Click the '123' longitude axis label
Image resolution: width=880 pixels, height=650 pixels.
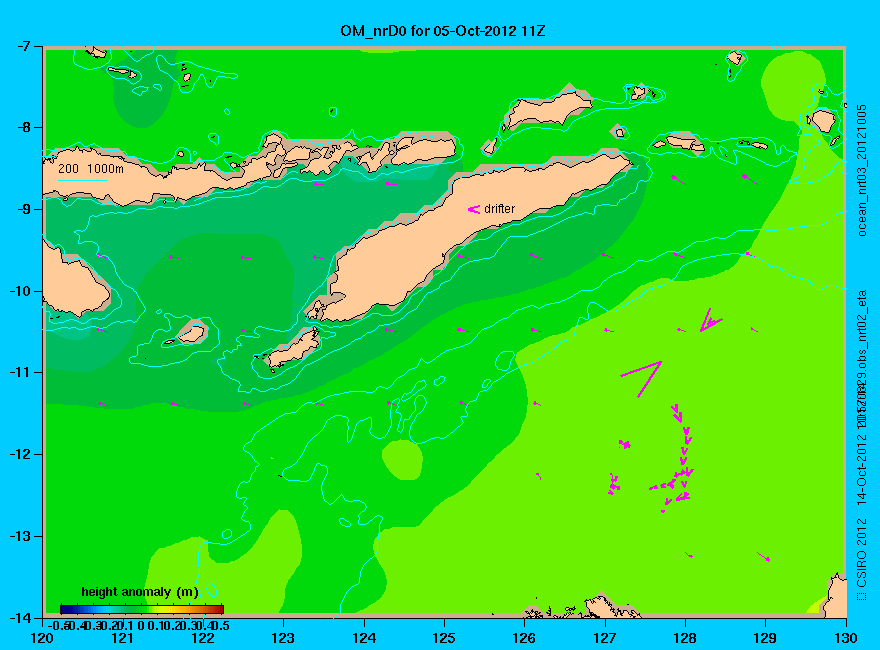[x=283, y=638]
